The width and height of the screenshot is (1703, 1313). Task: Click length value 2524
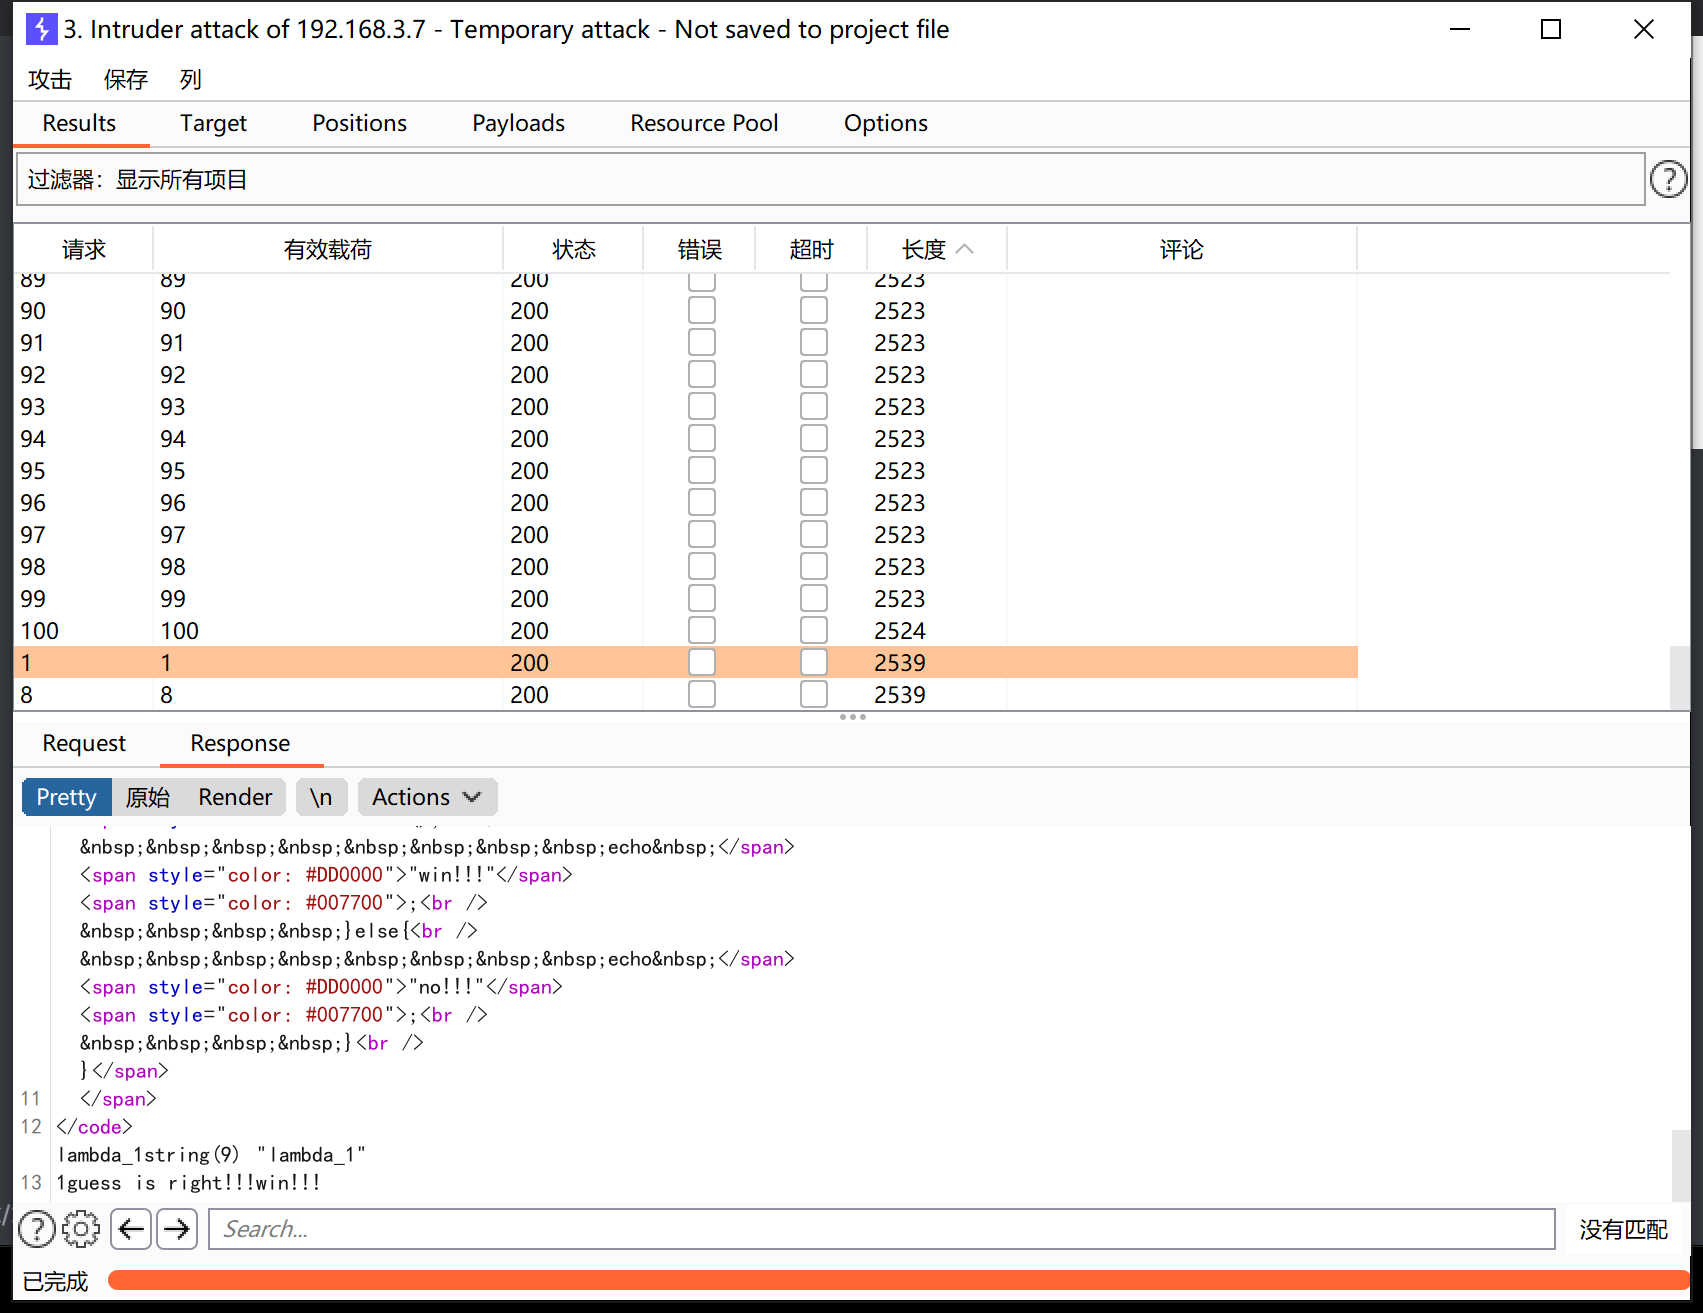(x=900, y=631)
